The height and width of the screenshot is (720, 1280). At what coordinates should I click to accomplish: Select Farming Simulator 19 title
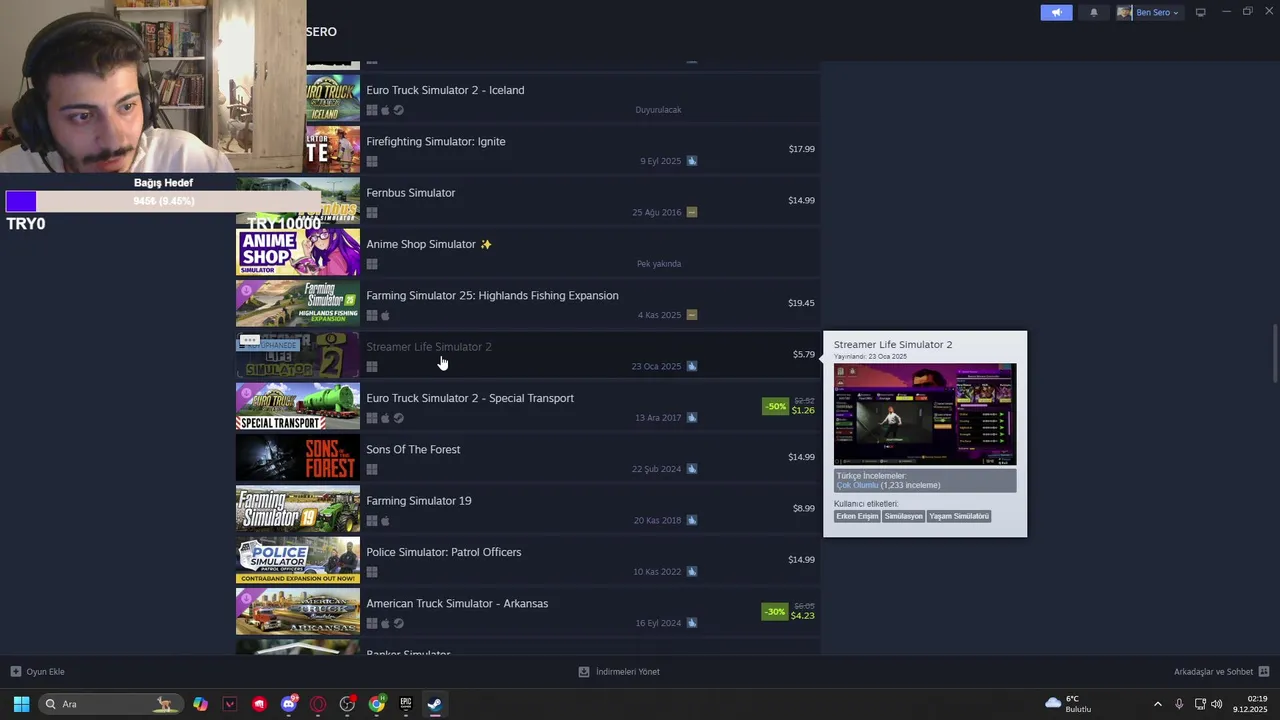(x=418, y=501)
